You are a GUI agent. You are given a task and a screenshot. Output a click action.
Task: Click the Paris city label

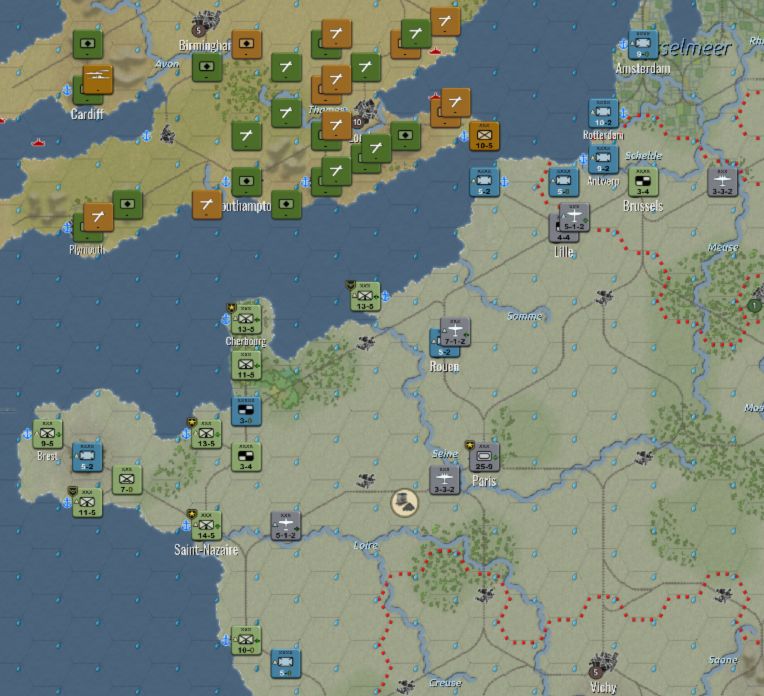click(x=484, y=481)
